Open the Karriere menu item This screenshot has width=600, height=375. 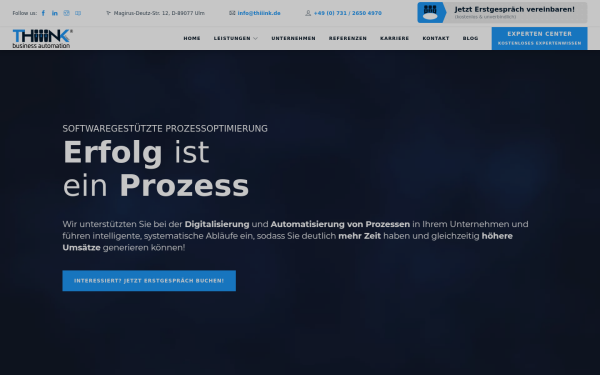pos(395,38)
